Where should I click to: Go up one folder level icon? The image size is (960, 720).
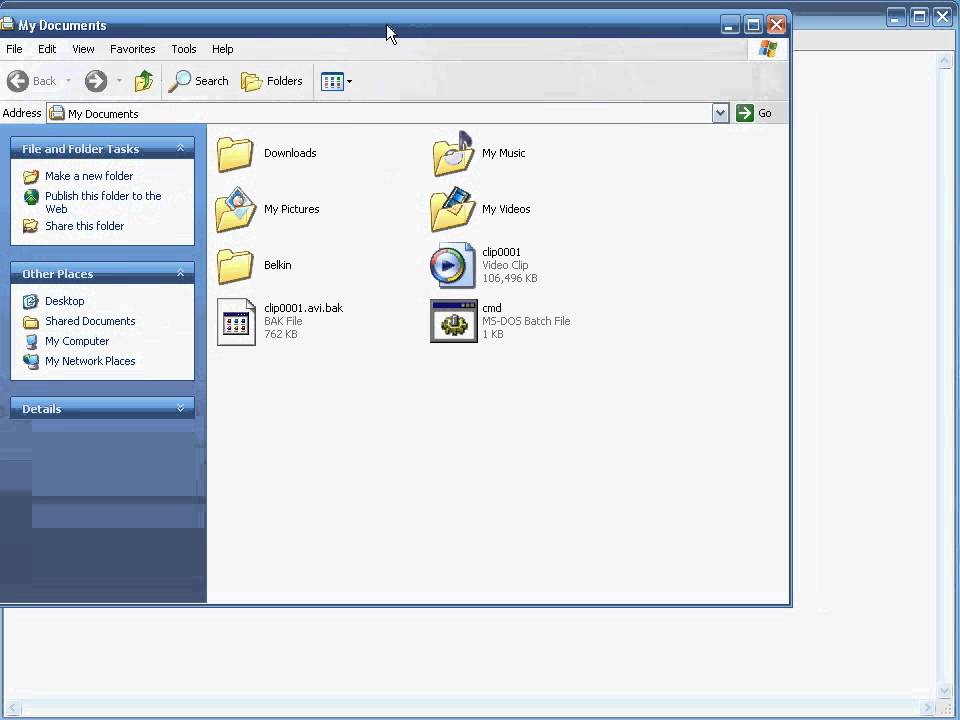(144, 81)
